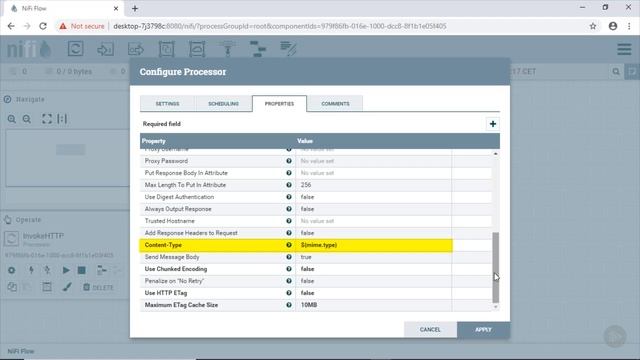Open the Chrome profile account icon

click(x=613, y=26)
